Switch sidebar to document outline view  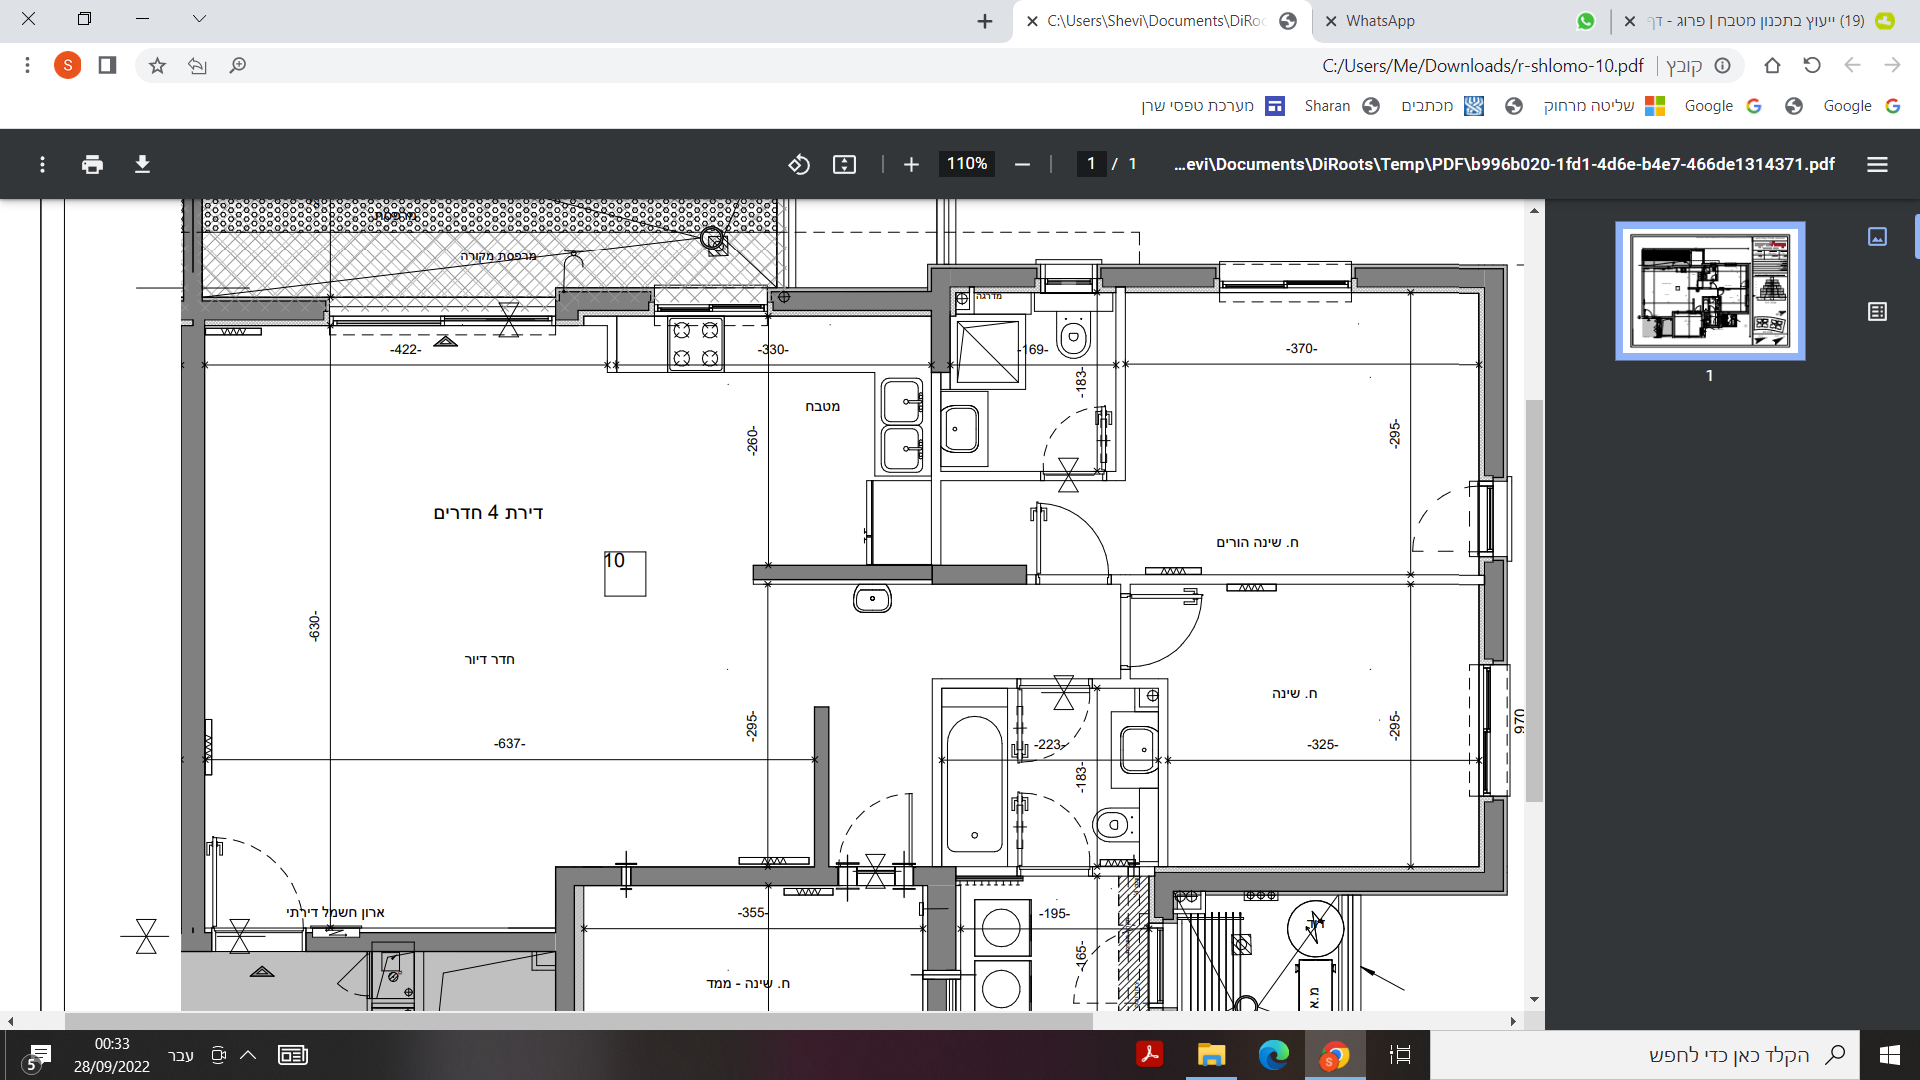click(x=1877, y=312)
